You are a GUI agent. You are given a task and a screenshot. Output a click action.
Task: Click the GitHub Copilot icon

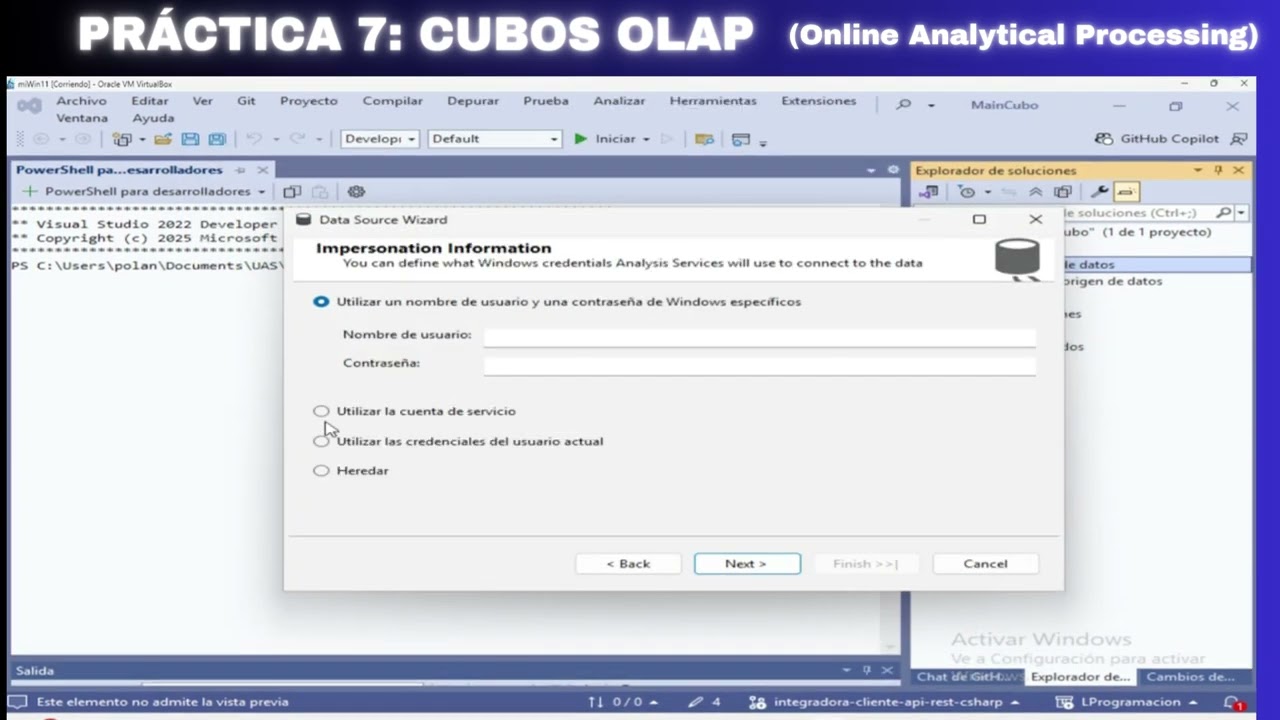1104,139
